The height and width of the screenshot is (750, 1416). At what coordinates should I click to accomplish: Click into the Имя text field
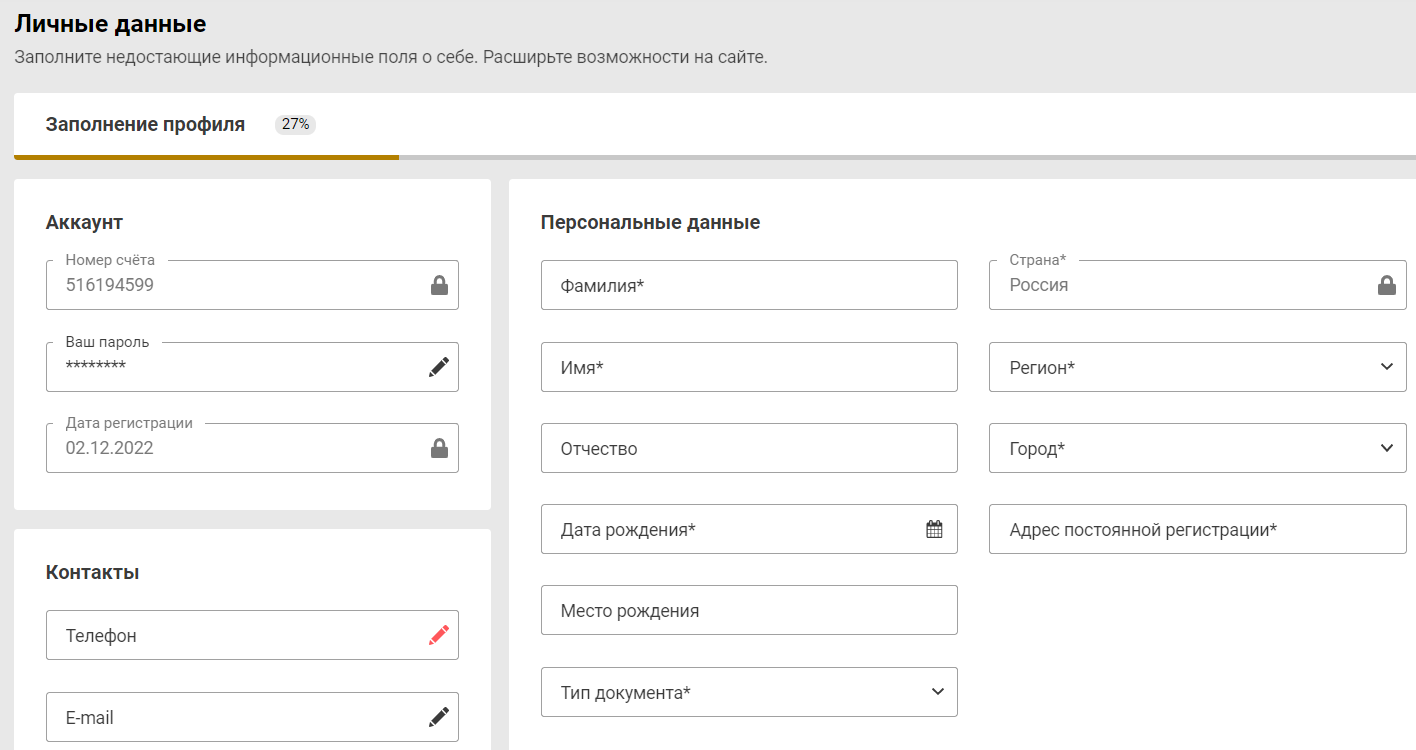coord(748,367)
